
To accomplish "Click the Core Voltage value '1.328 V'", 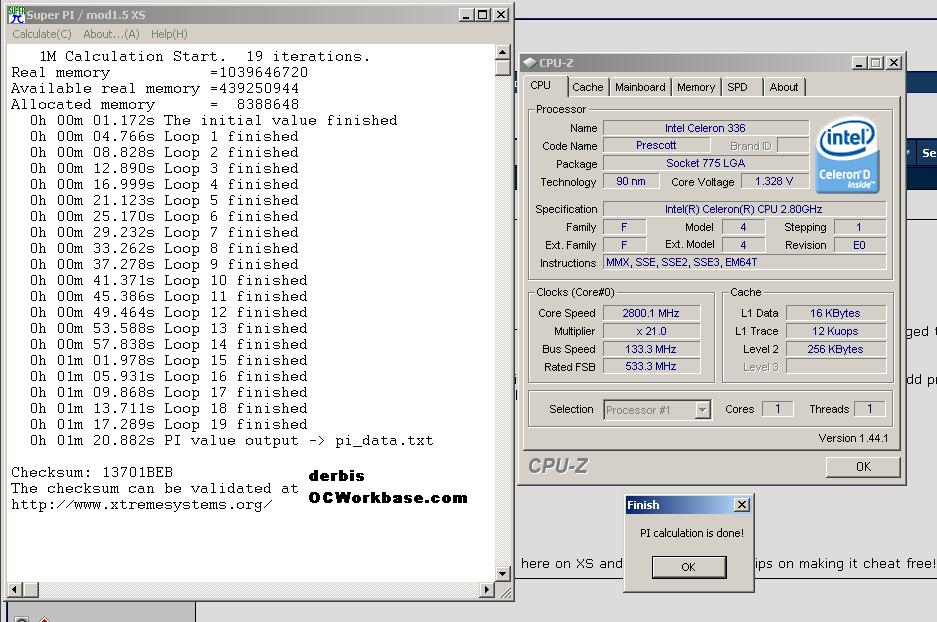I will click(x=774, y=181).
